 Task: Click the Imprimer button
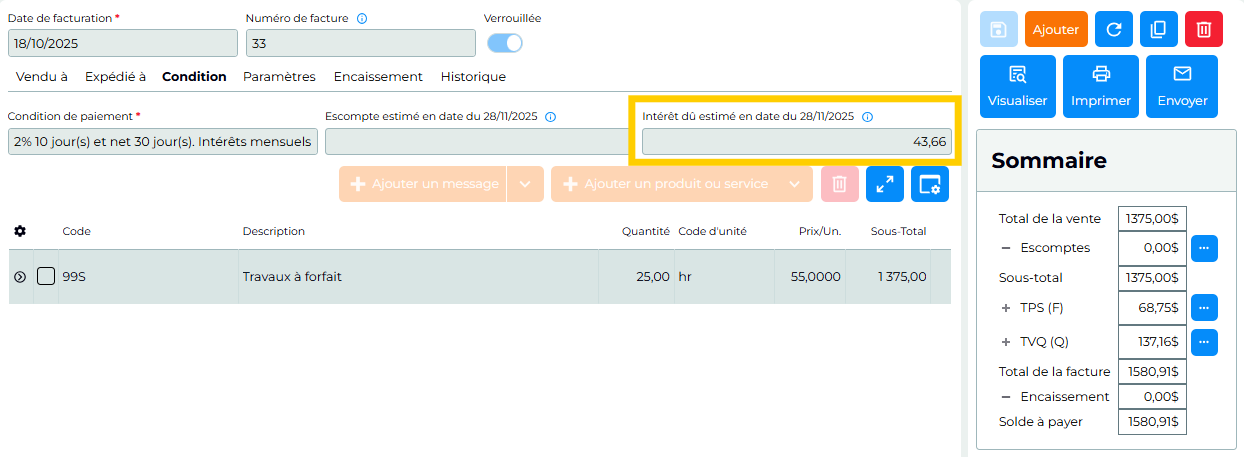point(1100,86)
